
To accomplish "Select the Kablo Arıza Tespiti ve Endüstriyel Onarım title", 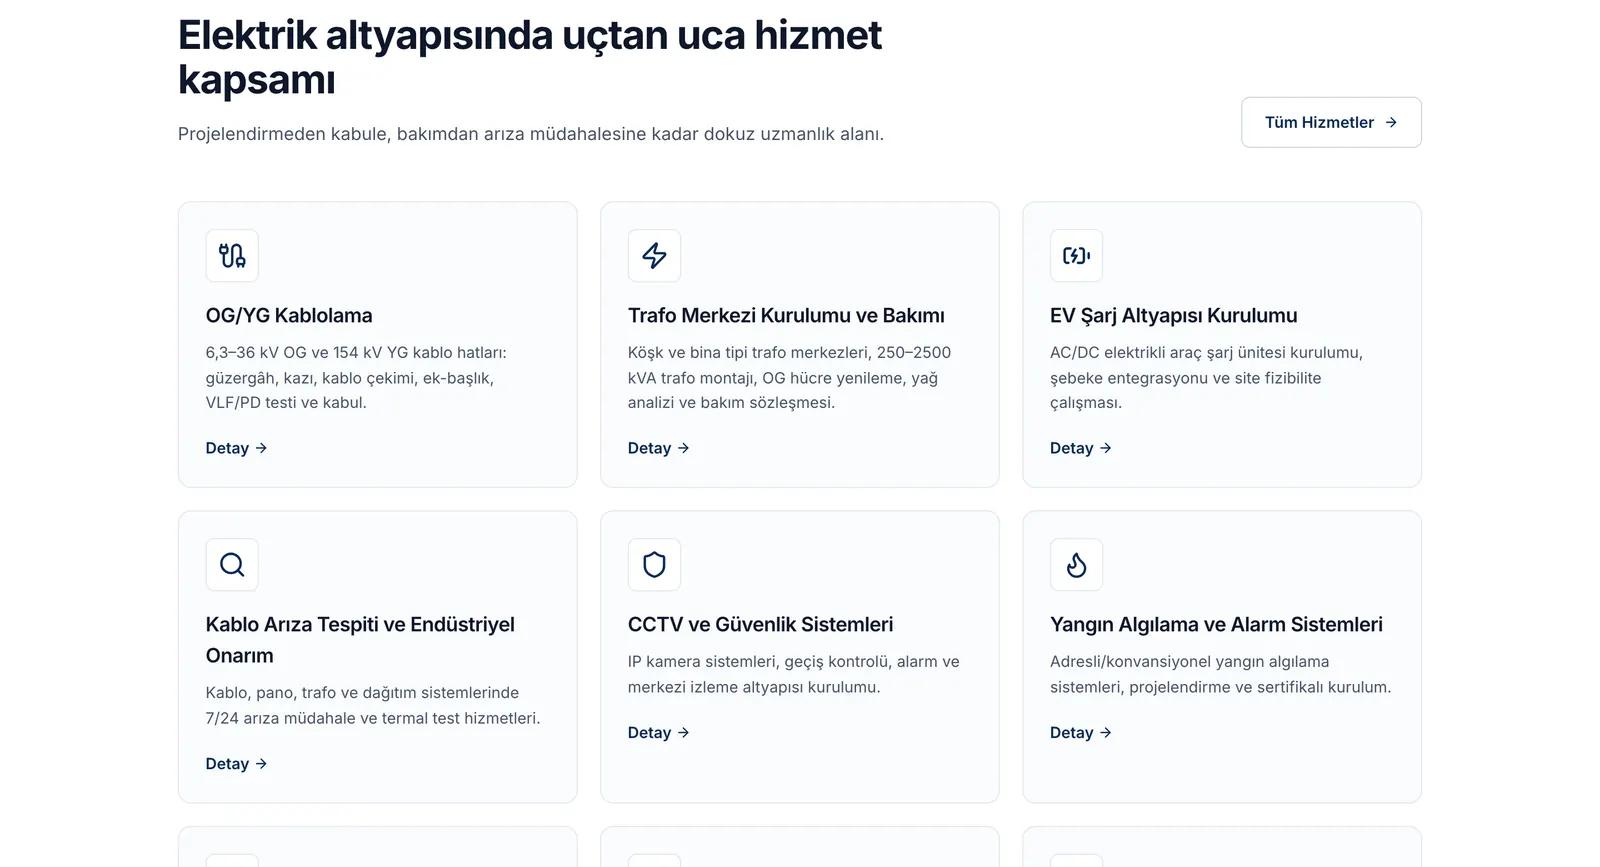I will tap(360, 640).
